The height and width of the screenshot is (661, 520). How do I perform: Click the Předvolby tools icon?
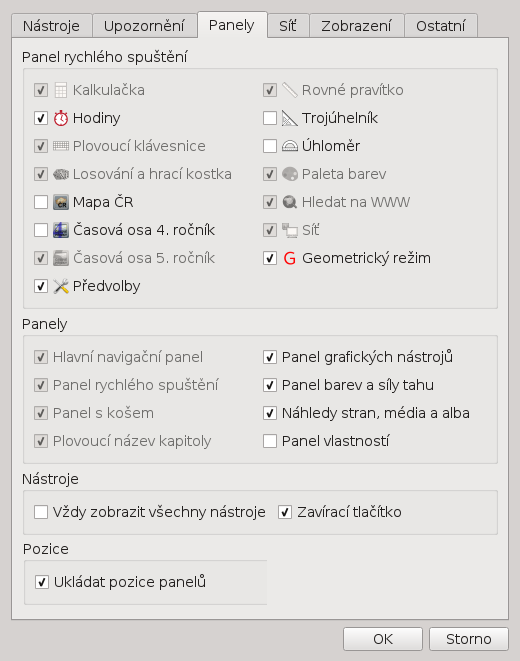(x=61, y=286)
